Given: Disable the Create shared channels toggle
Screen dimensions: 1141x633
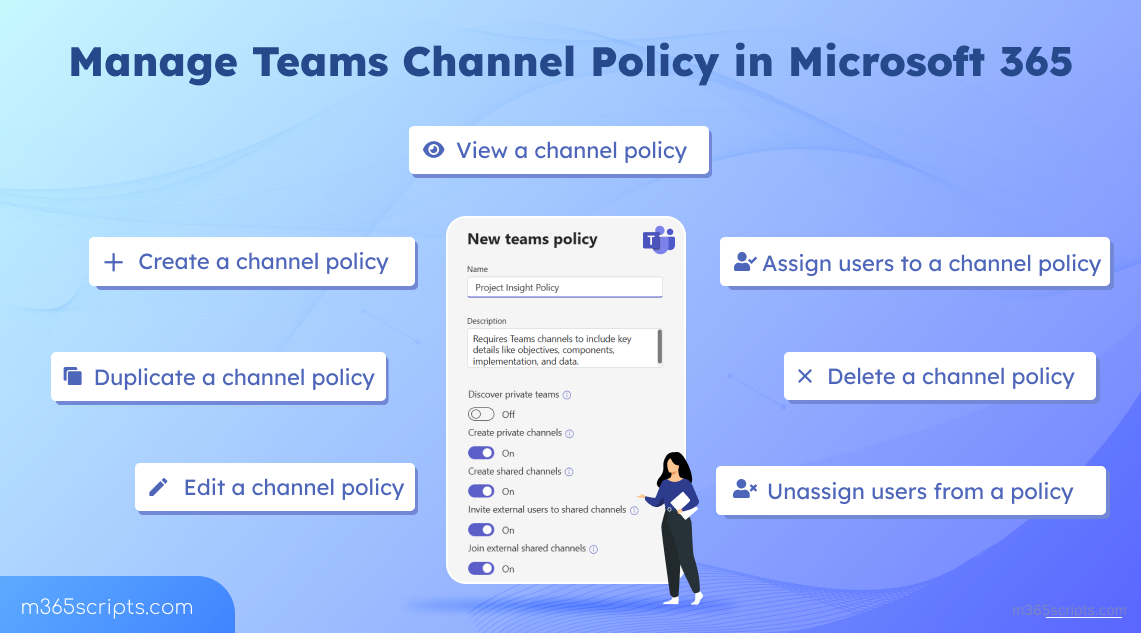Looking at the screenshot, I should click(x=481, y=491).
